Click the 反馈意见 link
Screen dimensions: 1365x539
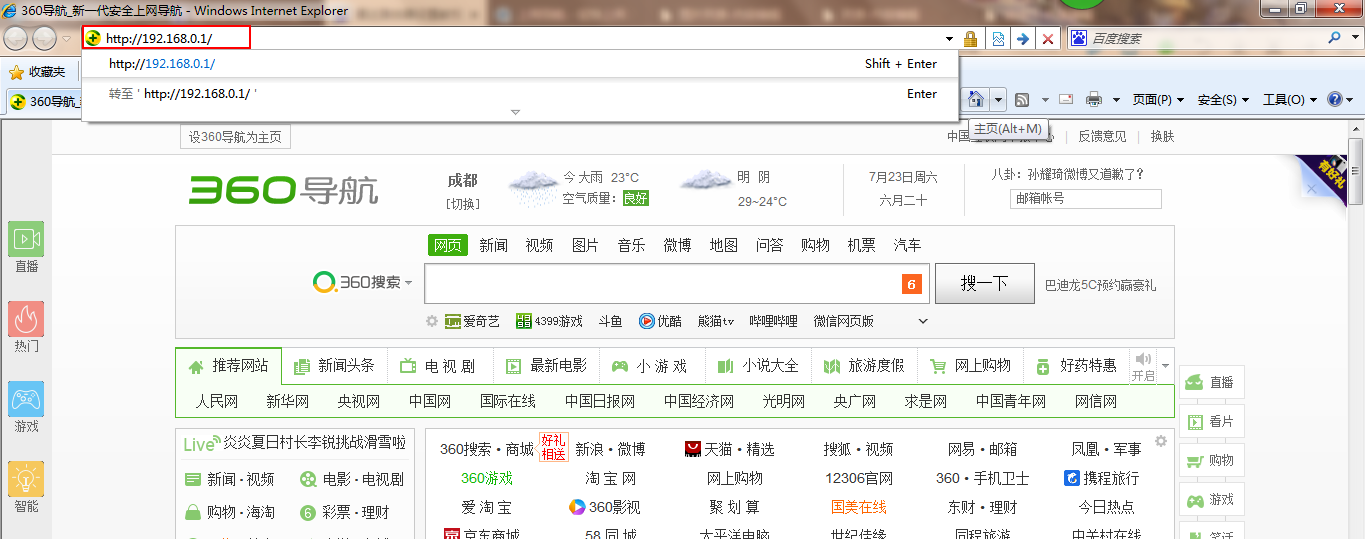1102,137
